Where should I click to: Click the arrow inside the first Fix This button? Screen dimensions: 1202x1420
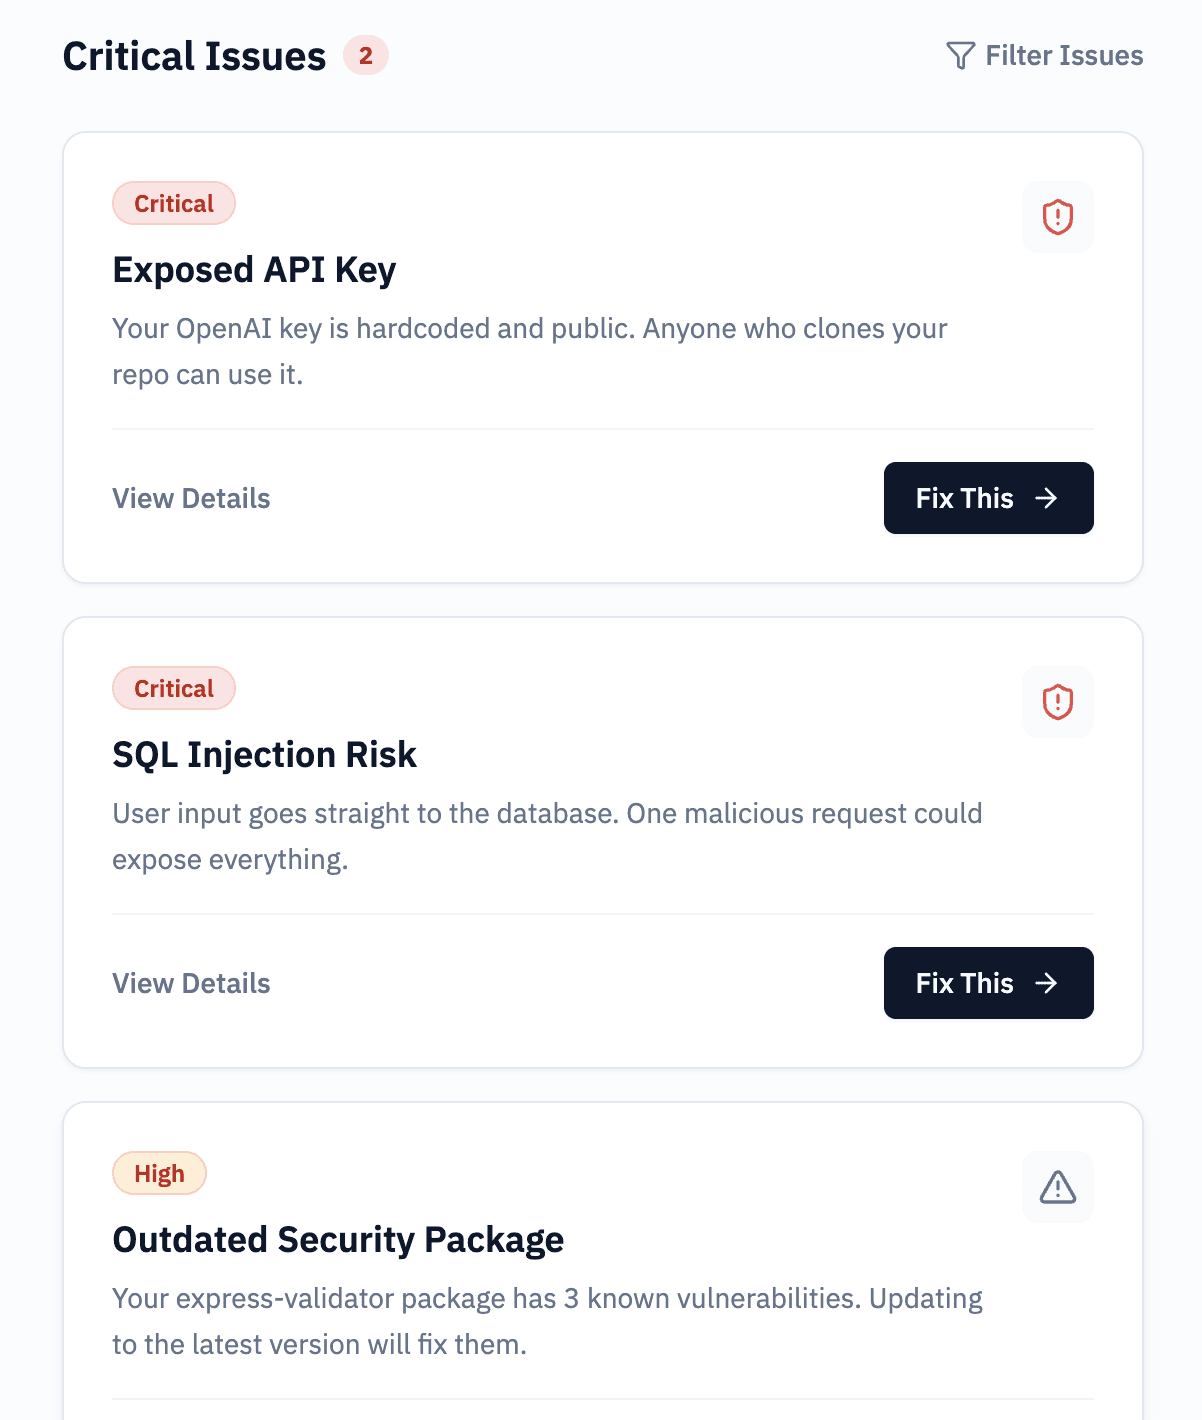[x=1047, y=498]
